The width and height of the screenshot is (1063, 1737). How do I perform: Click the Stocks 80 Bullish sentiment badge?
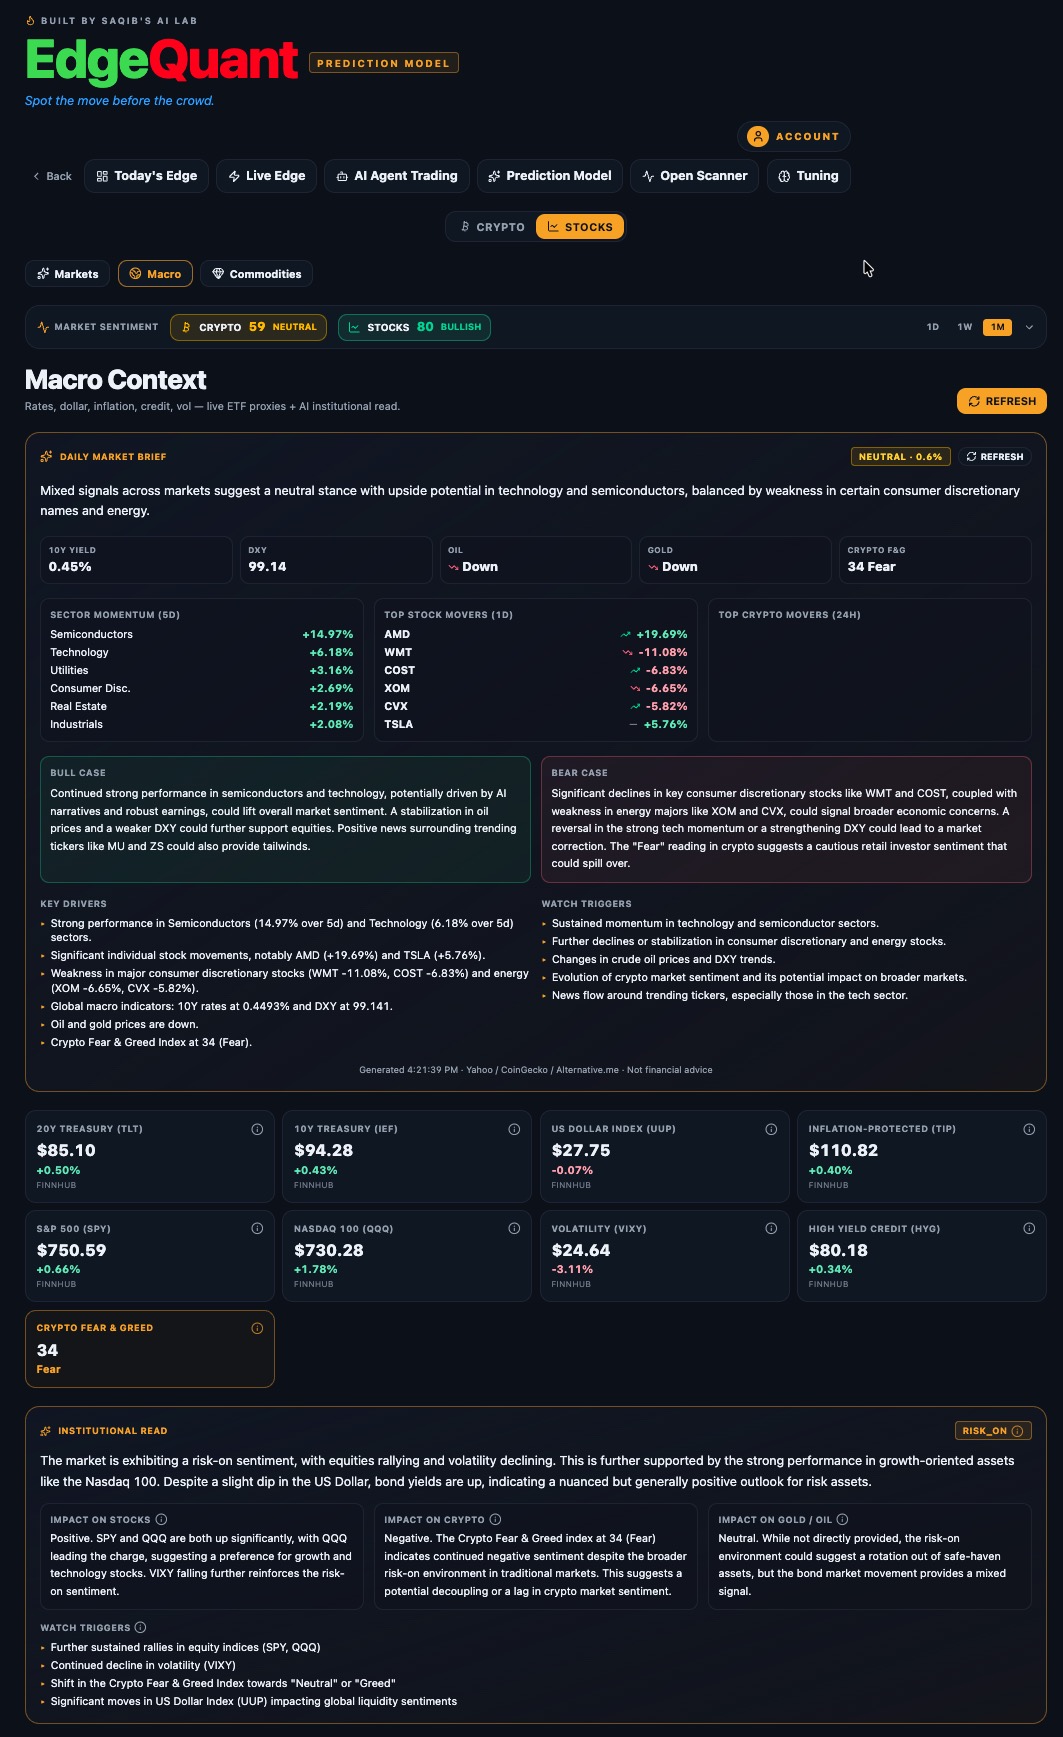coord(414,327)
